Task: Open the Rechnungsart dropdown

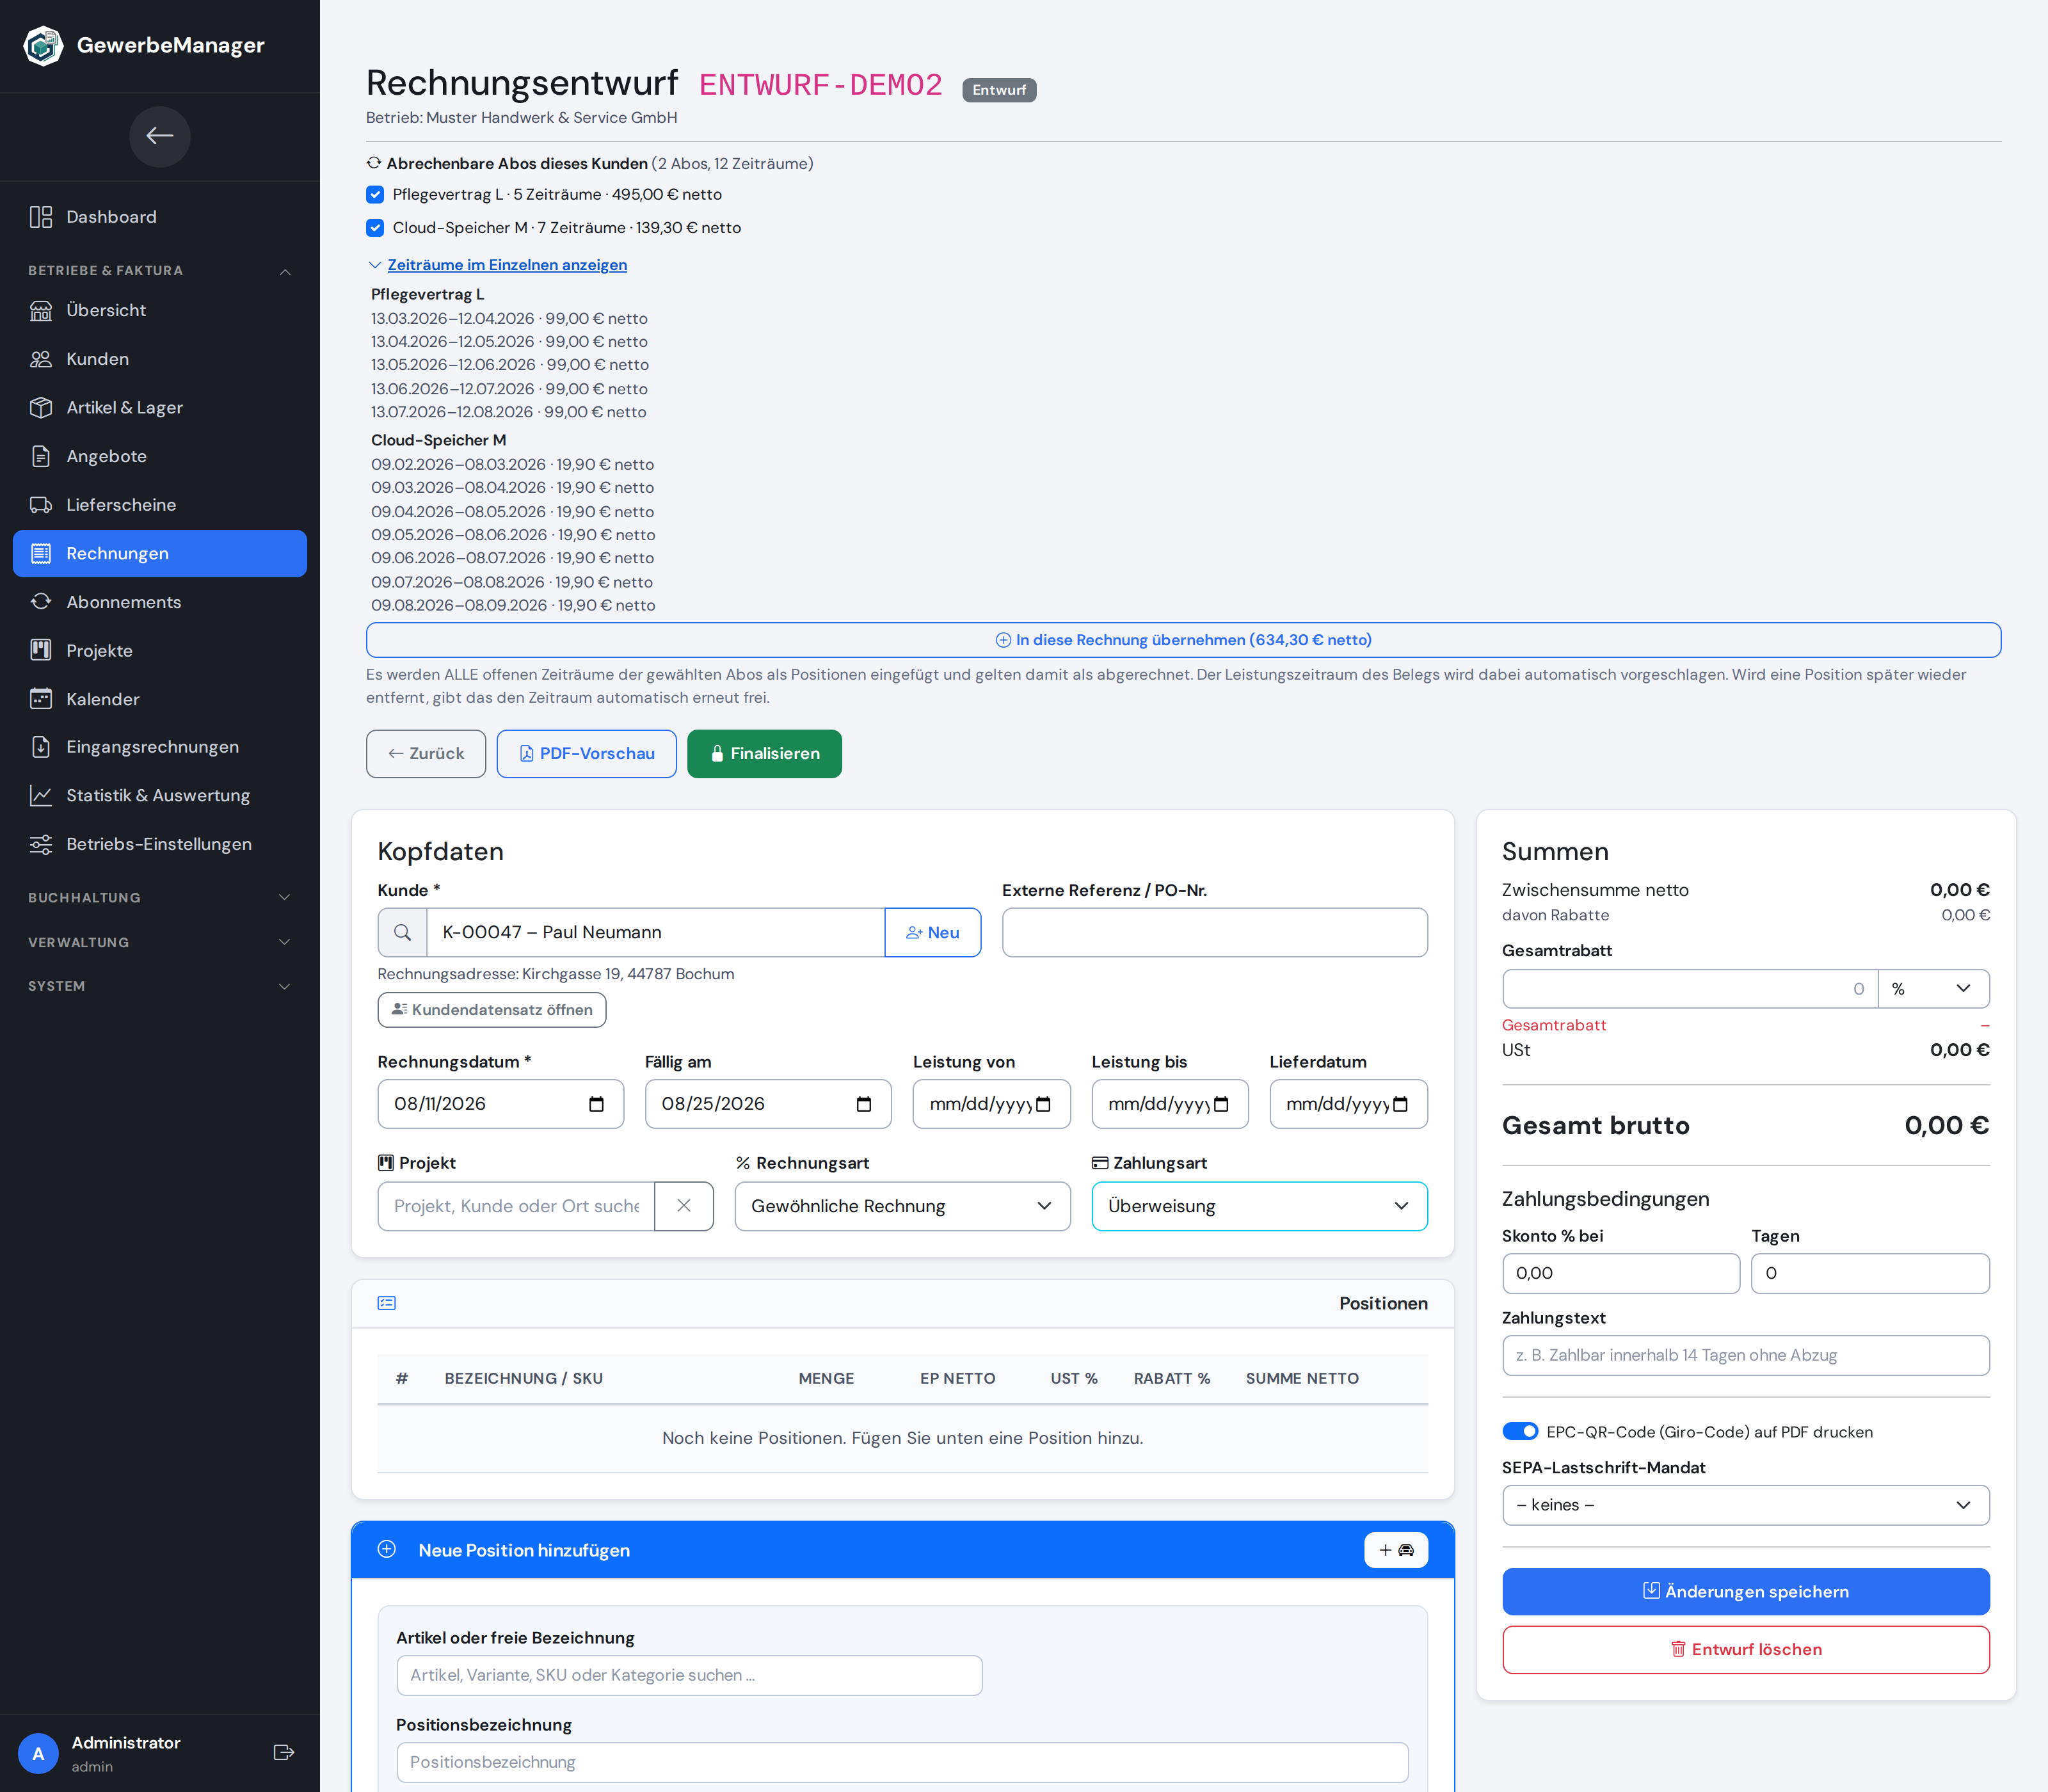Action: (902, 1206)
